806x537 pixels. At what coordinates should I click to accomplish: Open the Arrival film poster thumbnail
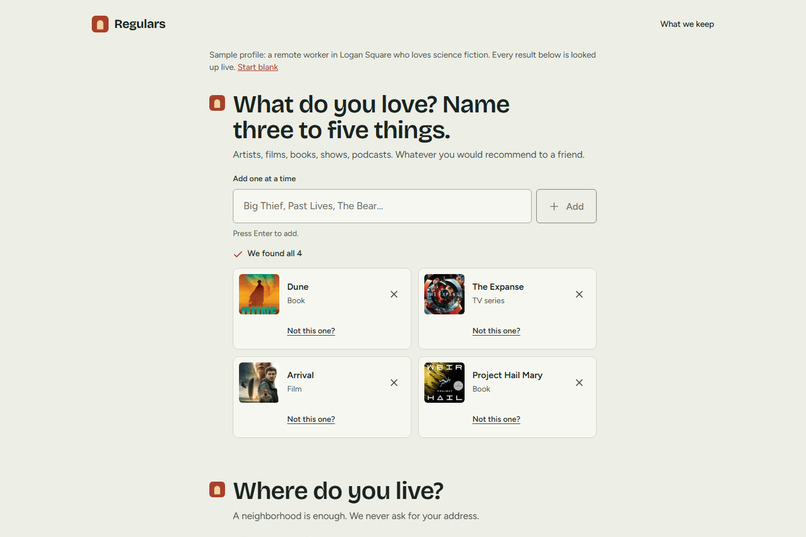259,382
